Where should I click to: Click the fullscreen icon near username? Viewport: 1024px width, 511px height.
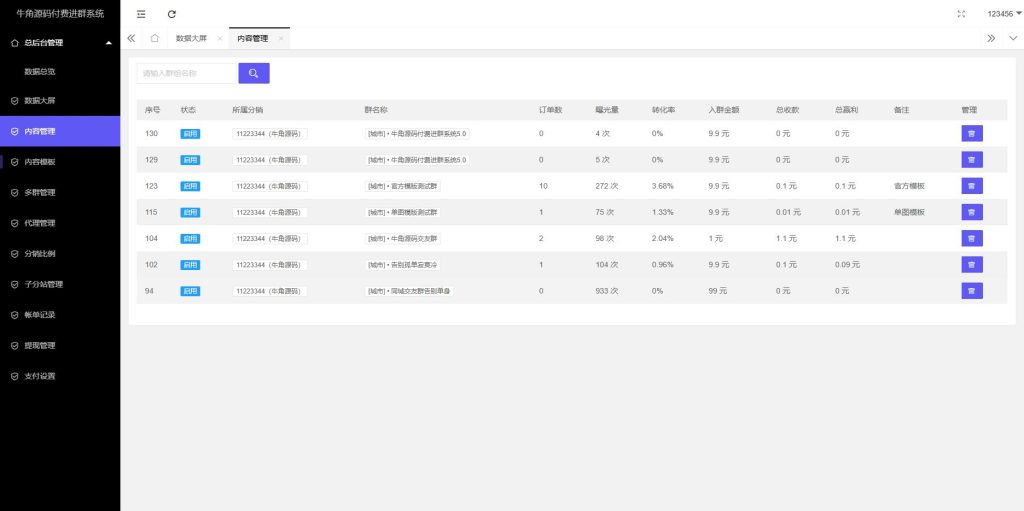(961, 14)
